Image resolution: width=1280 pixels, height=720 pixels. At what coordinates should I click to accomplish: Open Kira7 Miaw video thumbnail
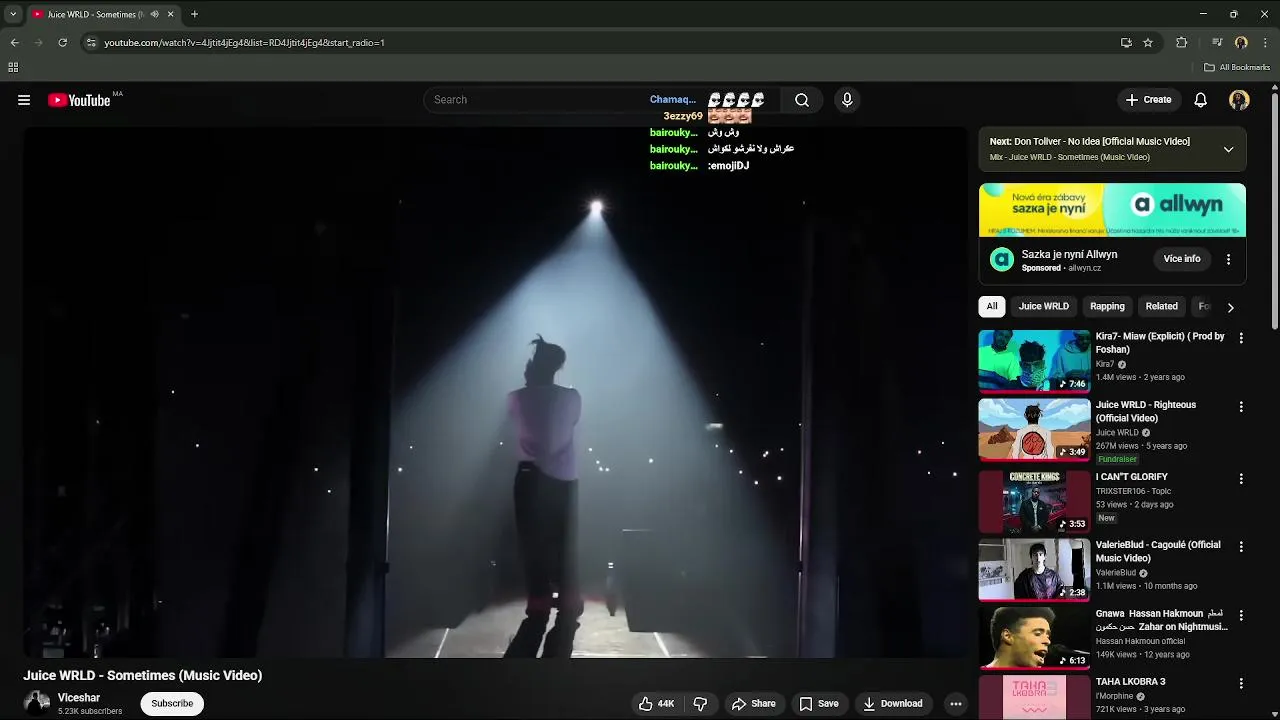[x=1034, y=361]
